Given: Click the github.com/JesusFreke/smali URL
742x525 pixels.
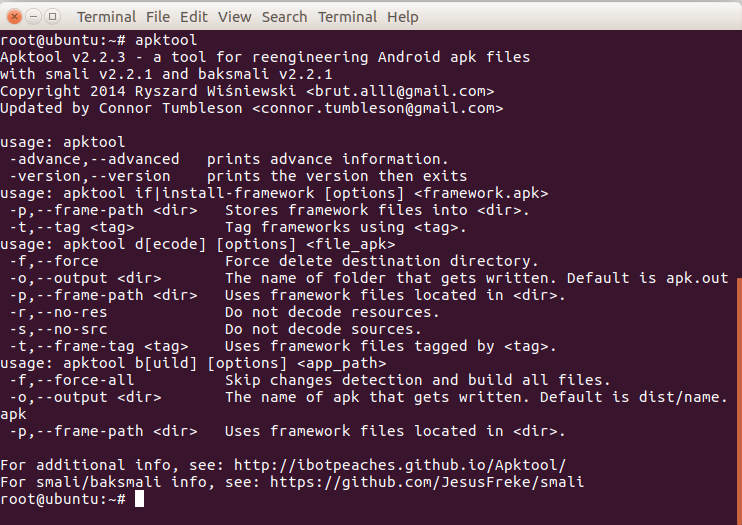Looking at the screenshot, I should tap(427, 482).
